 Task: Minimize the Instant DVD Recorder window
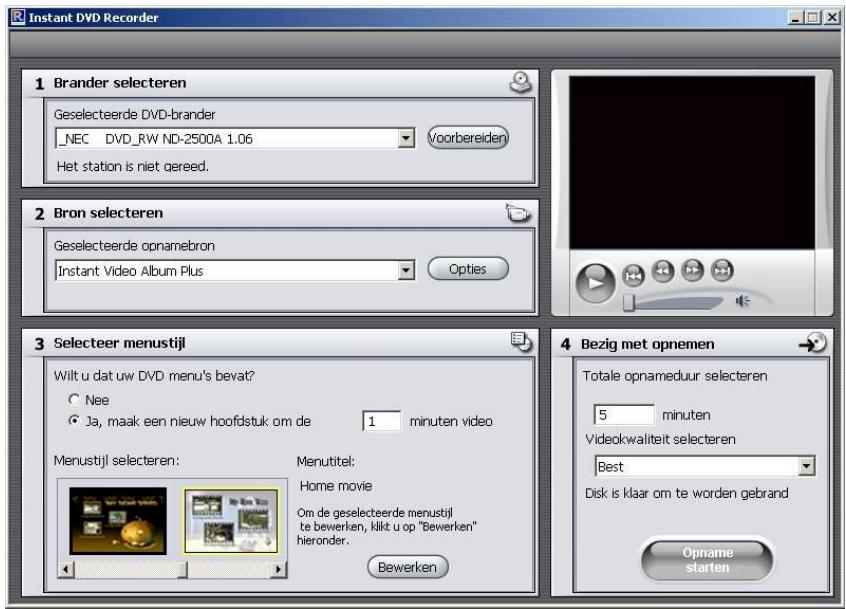[x=795, y=17]
